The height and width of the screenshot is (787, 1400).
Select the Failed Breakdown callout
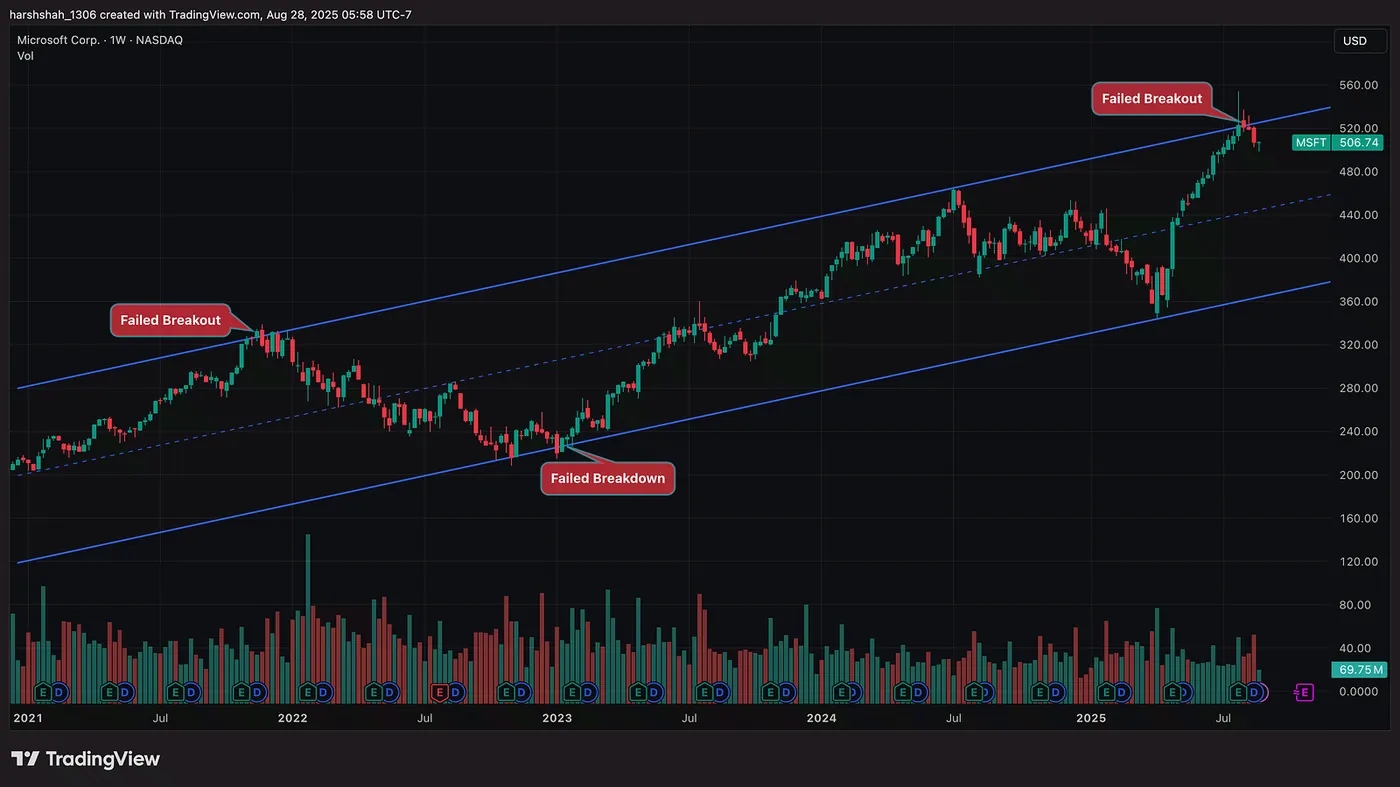point(608,478)
